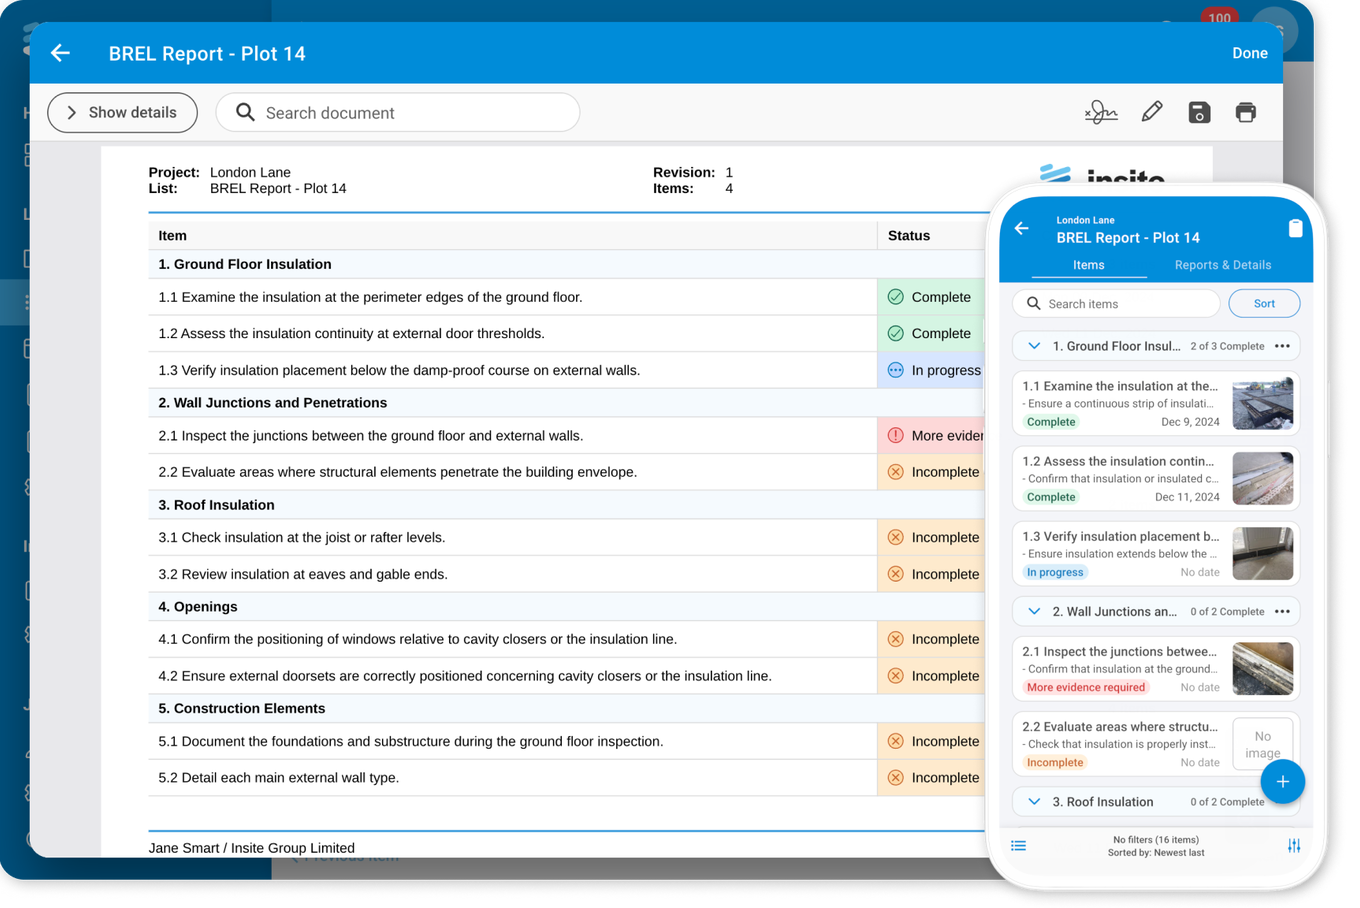The width and height of the screenshot is (1360, 908).
Task: Click the Done button
Action: click(1250, 53)
